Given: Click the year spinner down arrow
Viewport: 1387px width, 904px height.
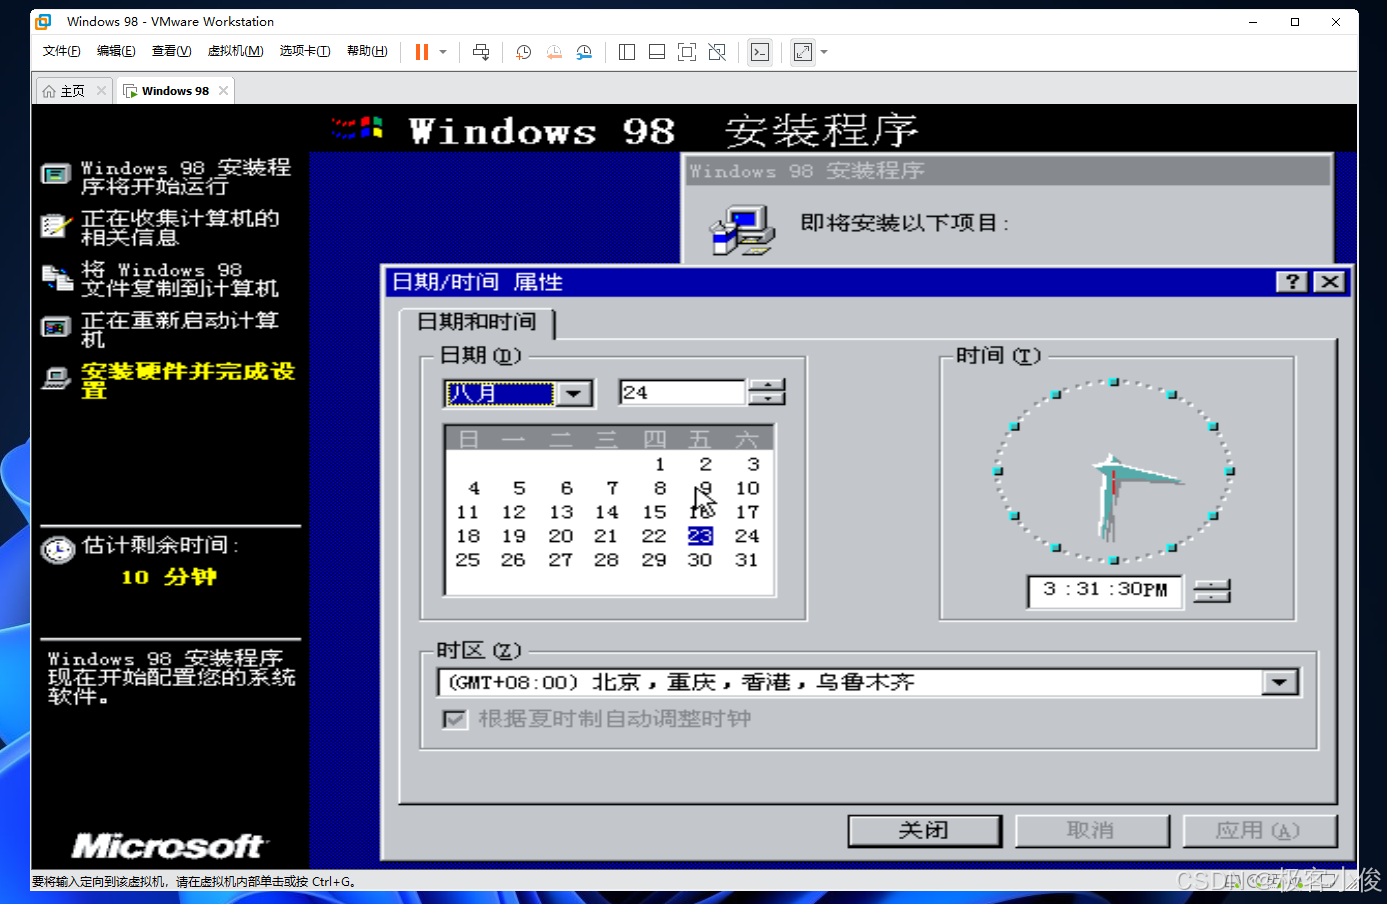Looking at the screenshot, I should point(767,399).
